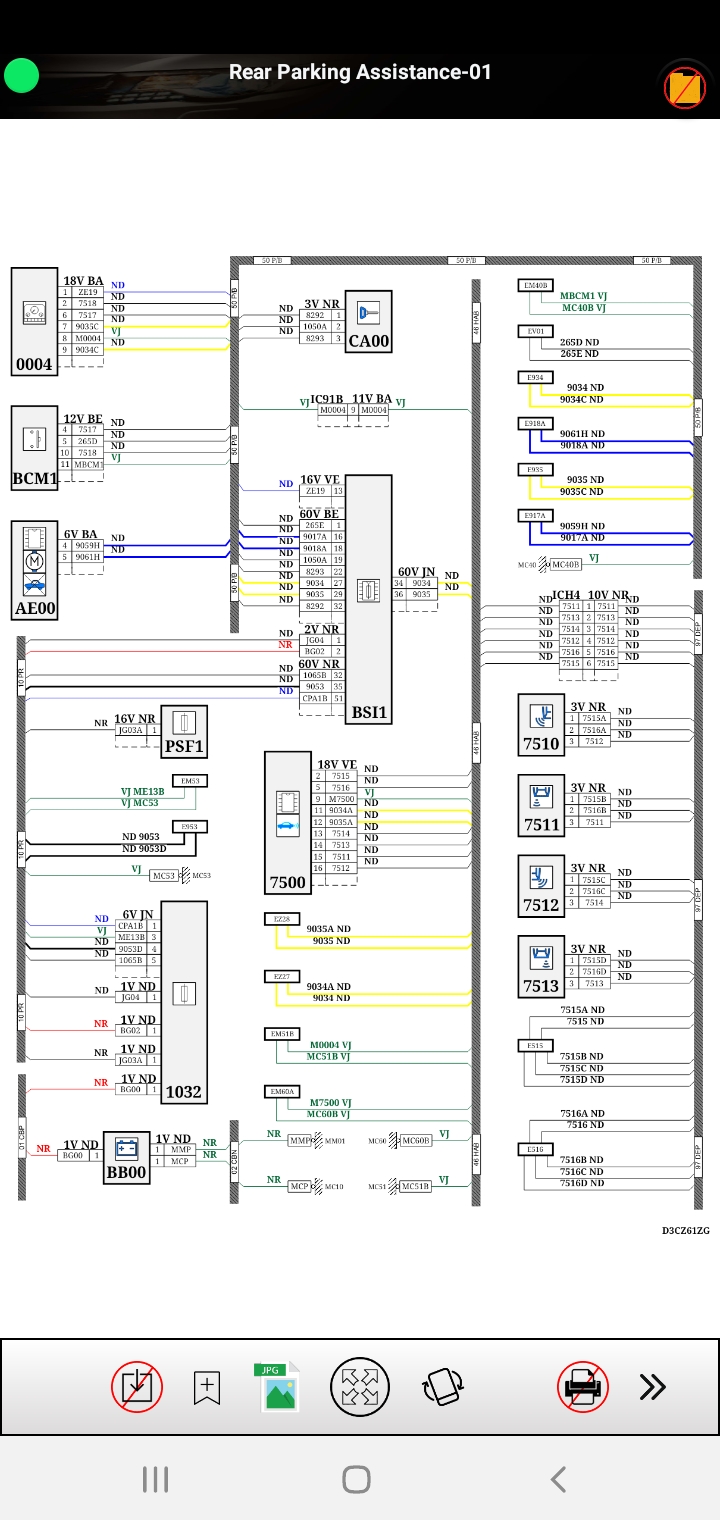
Task: Select the 7512 parking sensor icon
Action: click(541, 886)
